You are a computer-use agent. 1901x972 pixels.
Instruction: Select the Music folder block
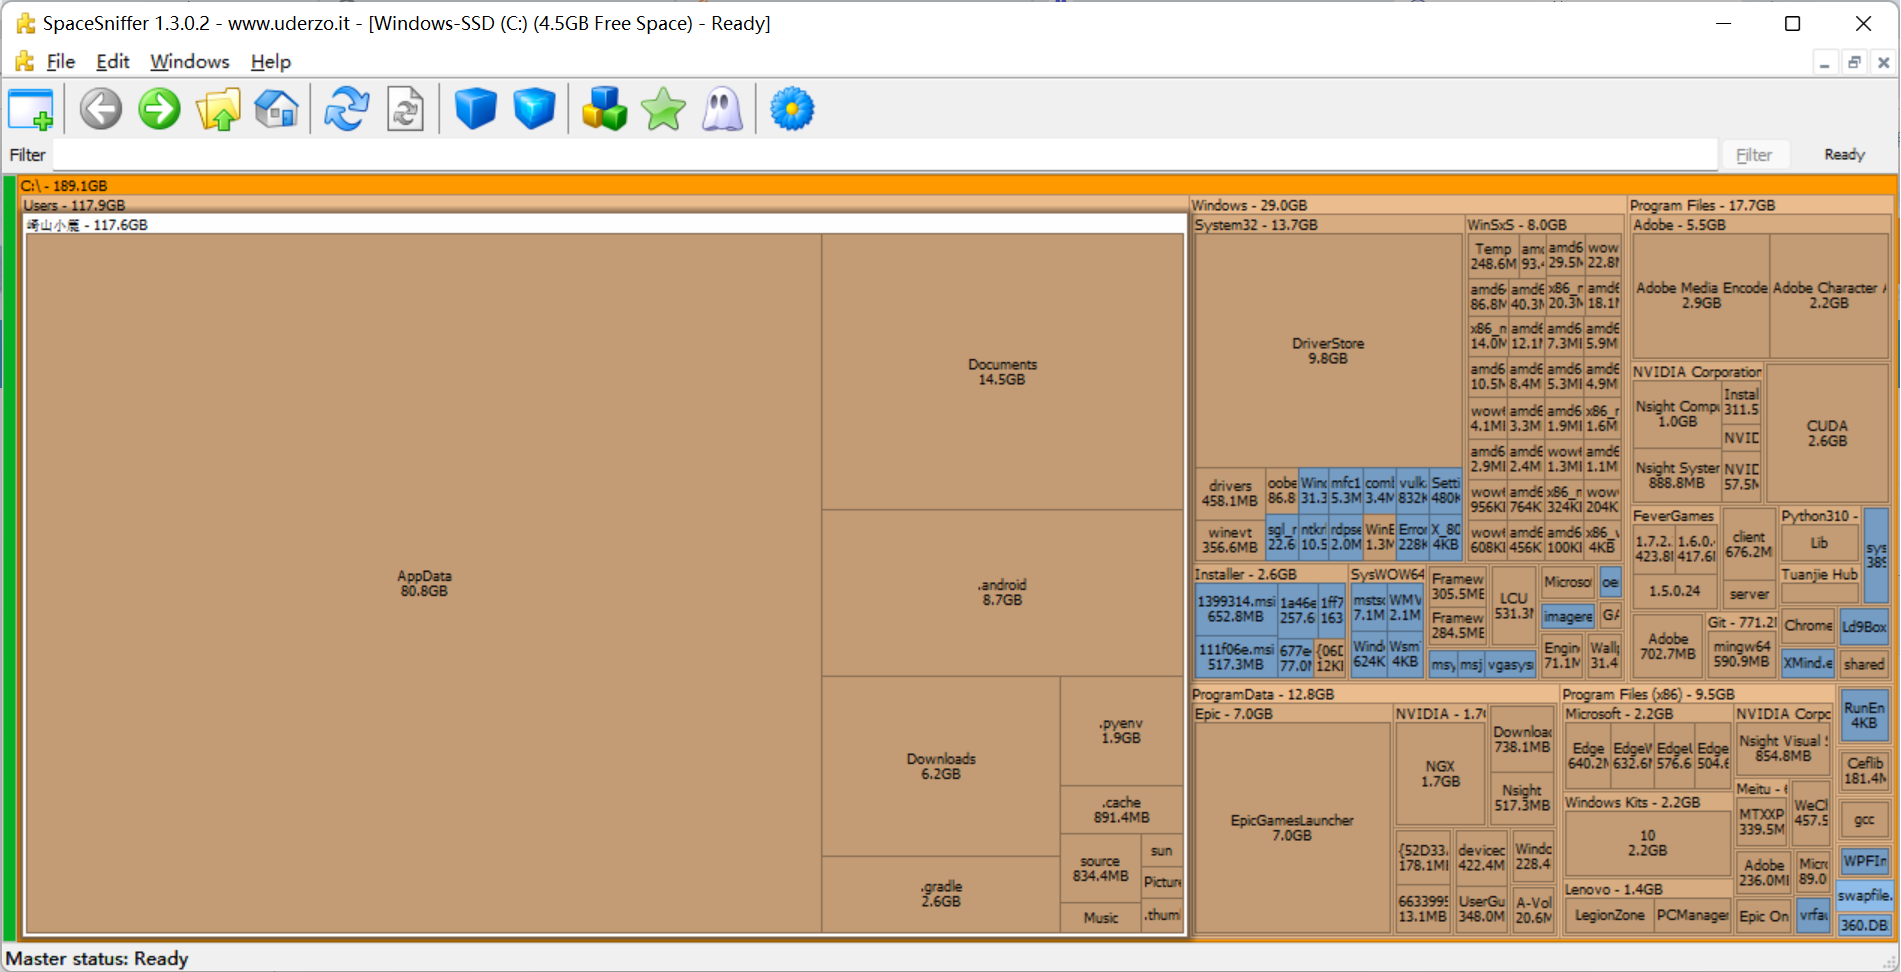1100,918
